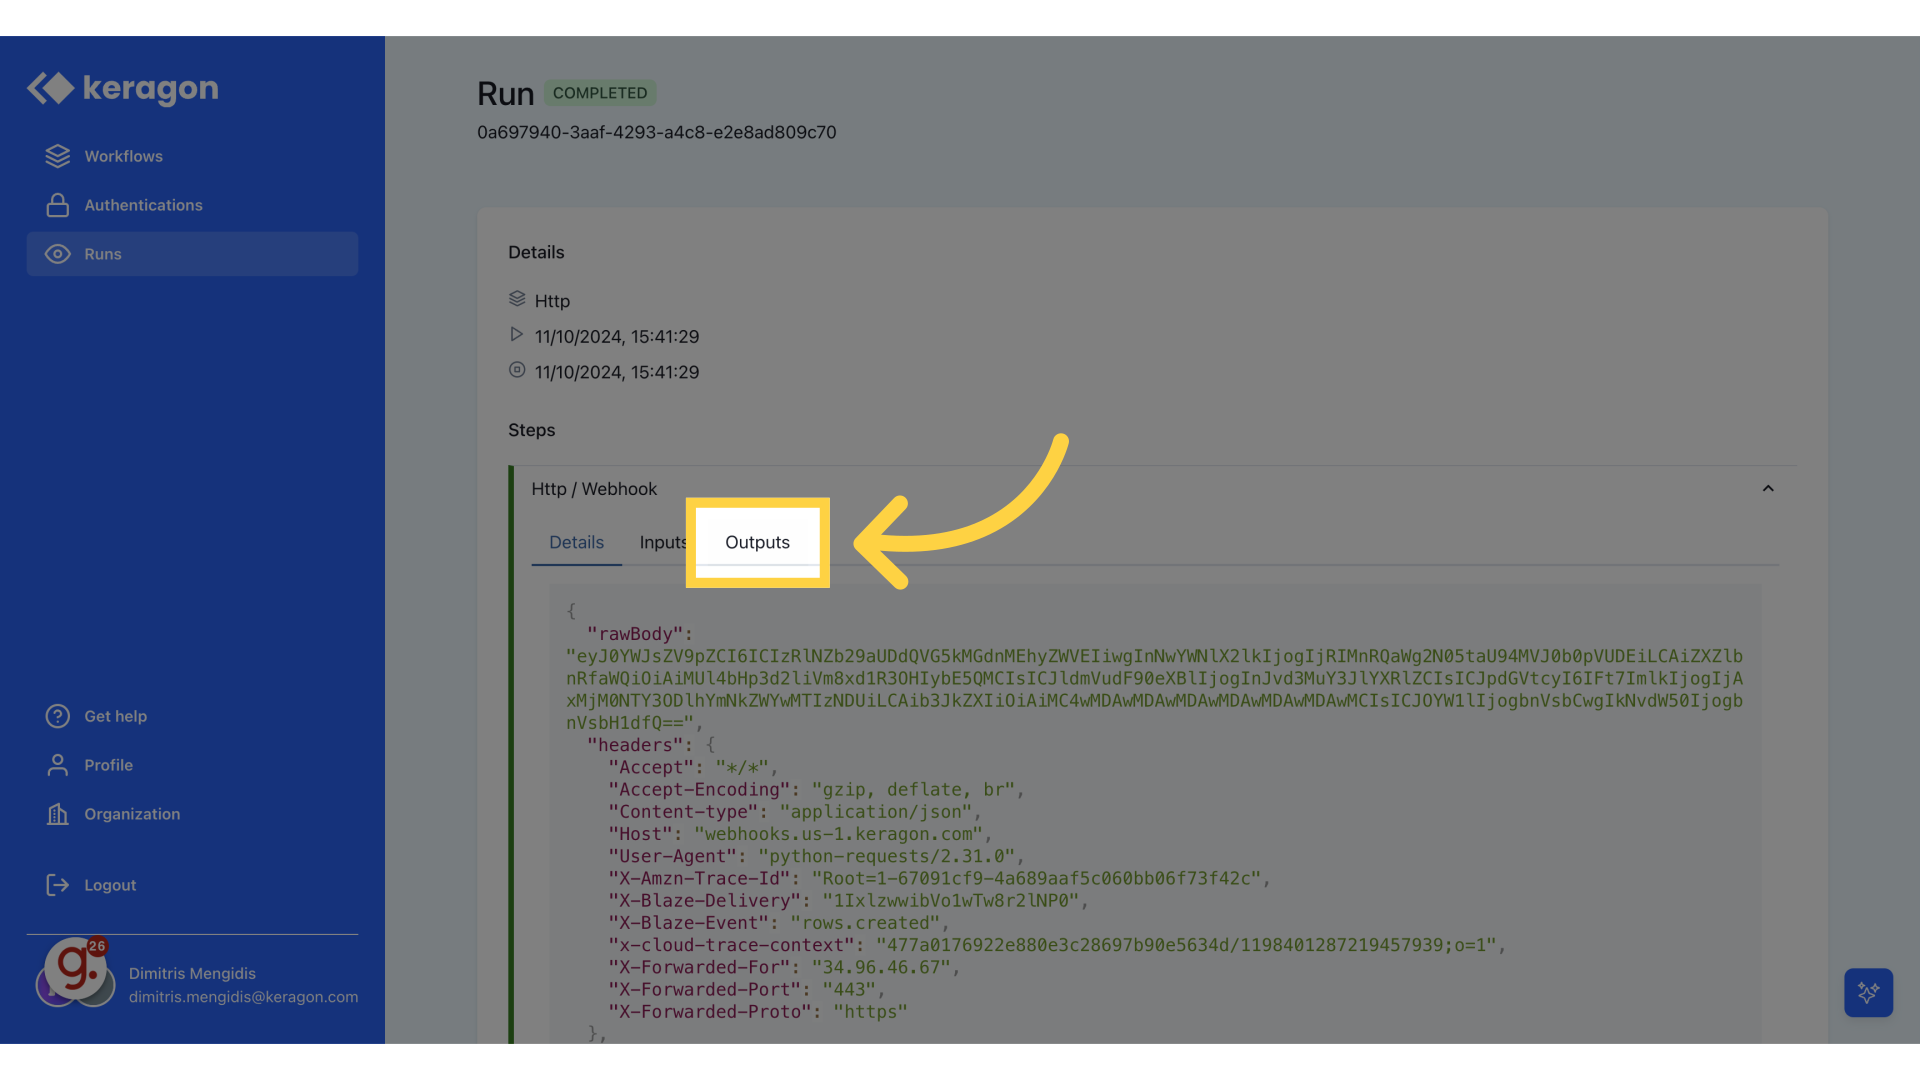Select the Details tab of the Webhook step
Screen dimensions: 1920x1080
(576, 542)
